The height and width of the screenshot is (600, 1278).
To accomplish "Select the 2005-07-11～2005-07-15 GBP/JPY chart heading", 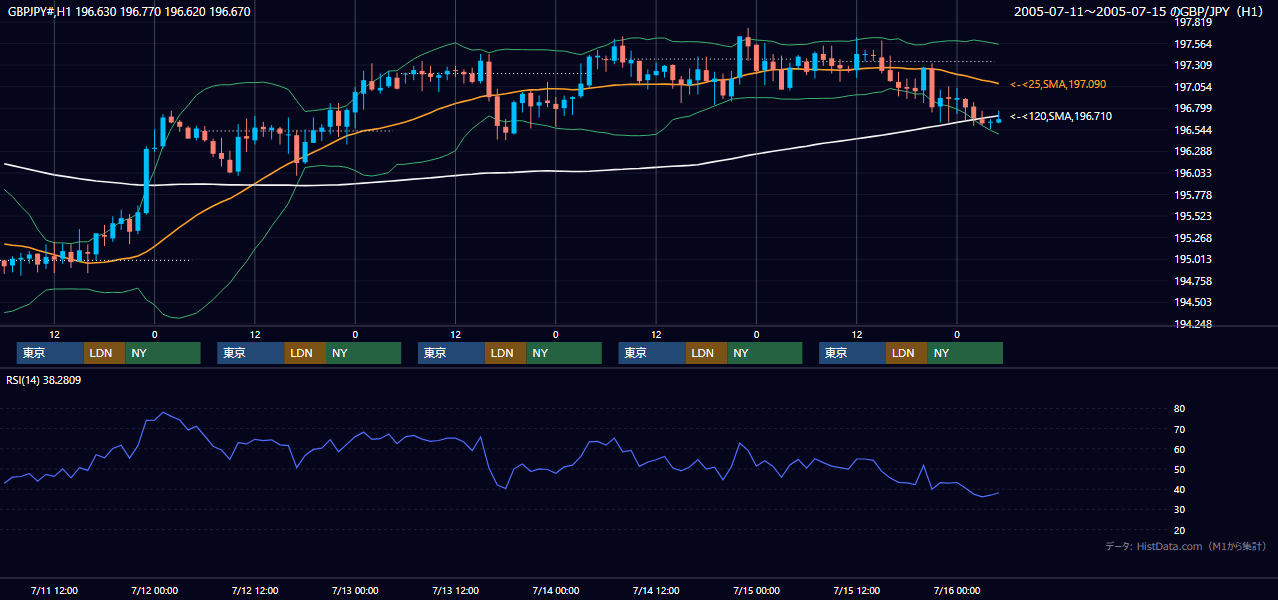I will tap(1138, 12).
